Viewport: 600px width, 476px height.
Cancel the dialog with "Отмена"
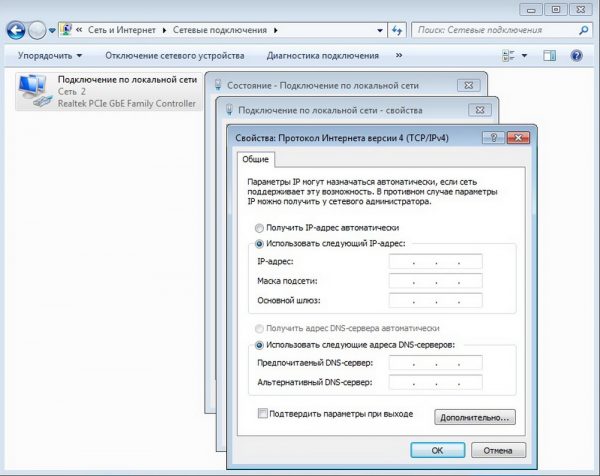click(498, 450)
